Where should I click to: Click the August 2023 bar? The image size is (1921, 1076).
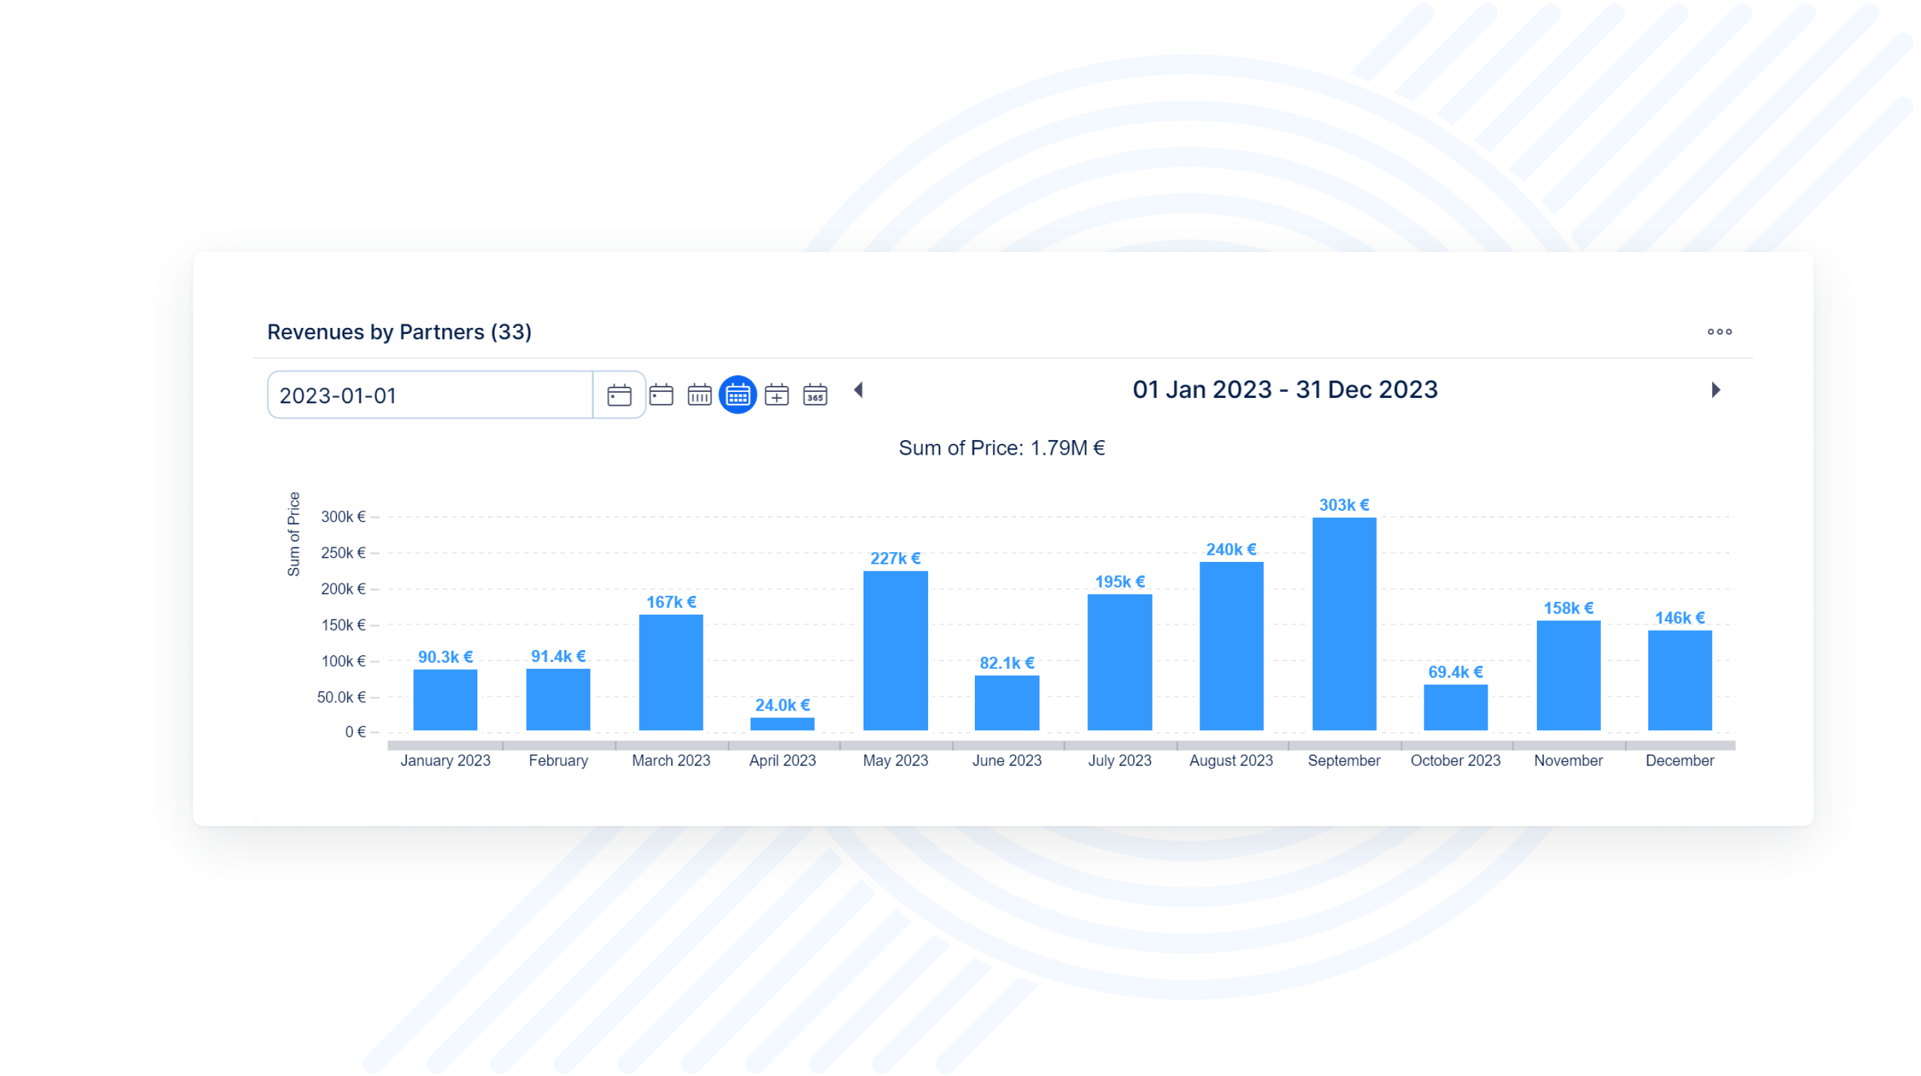coord(1231,646)
